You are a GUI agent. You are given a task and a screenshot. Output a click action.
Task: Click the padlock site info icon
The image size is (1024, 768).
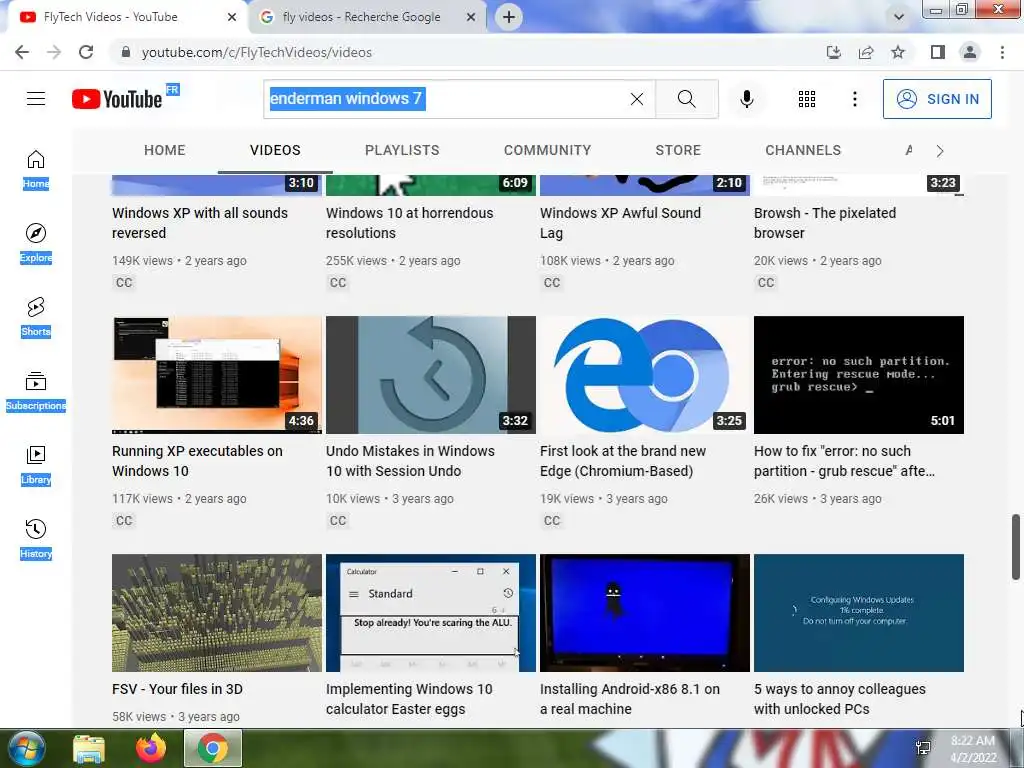[126, 52]
